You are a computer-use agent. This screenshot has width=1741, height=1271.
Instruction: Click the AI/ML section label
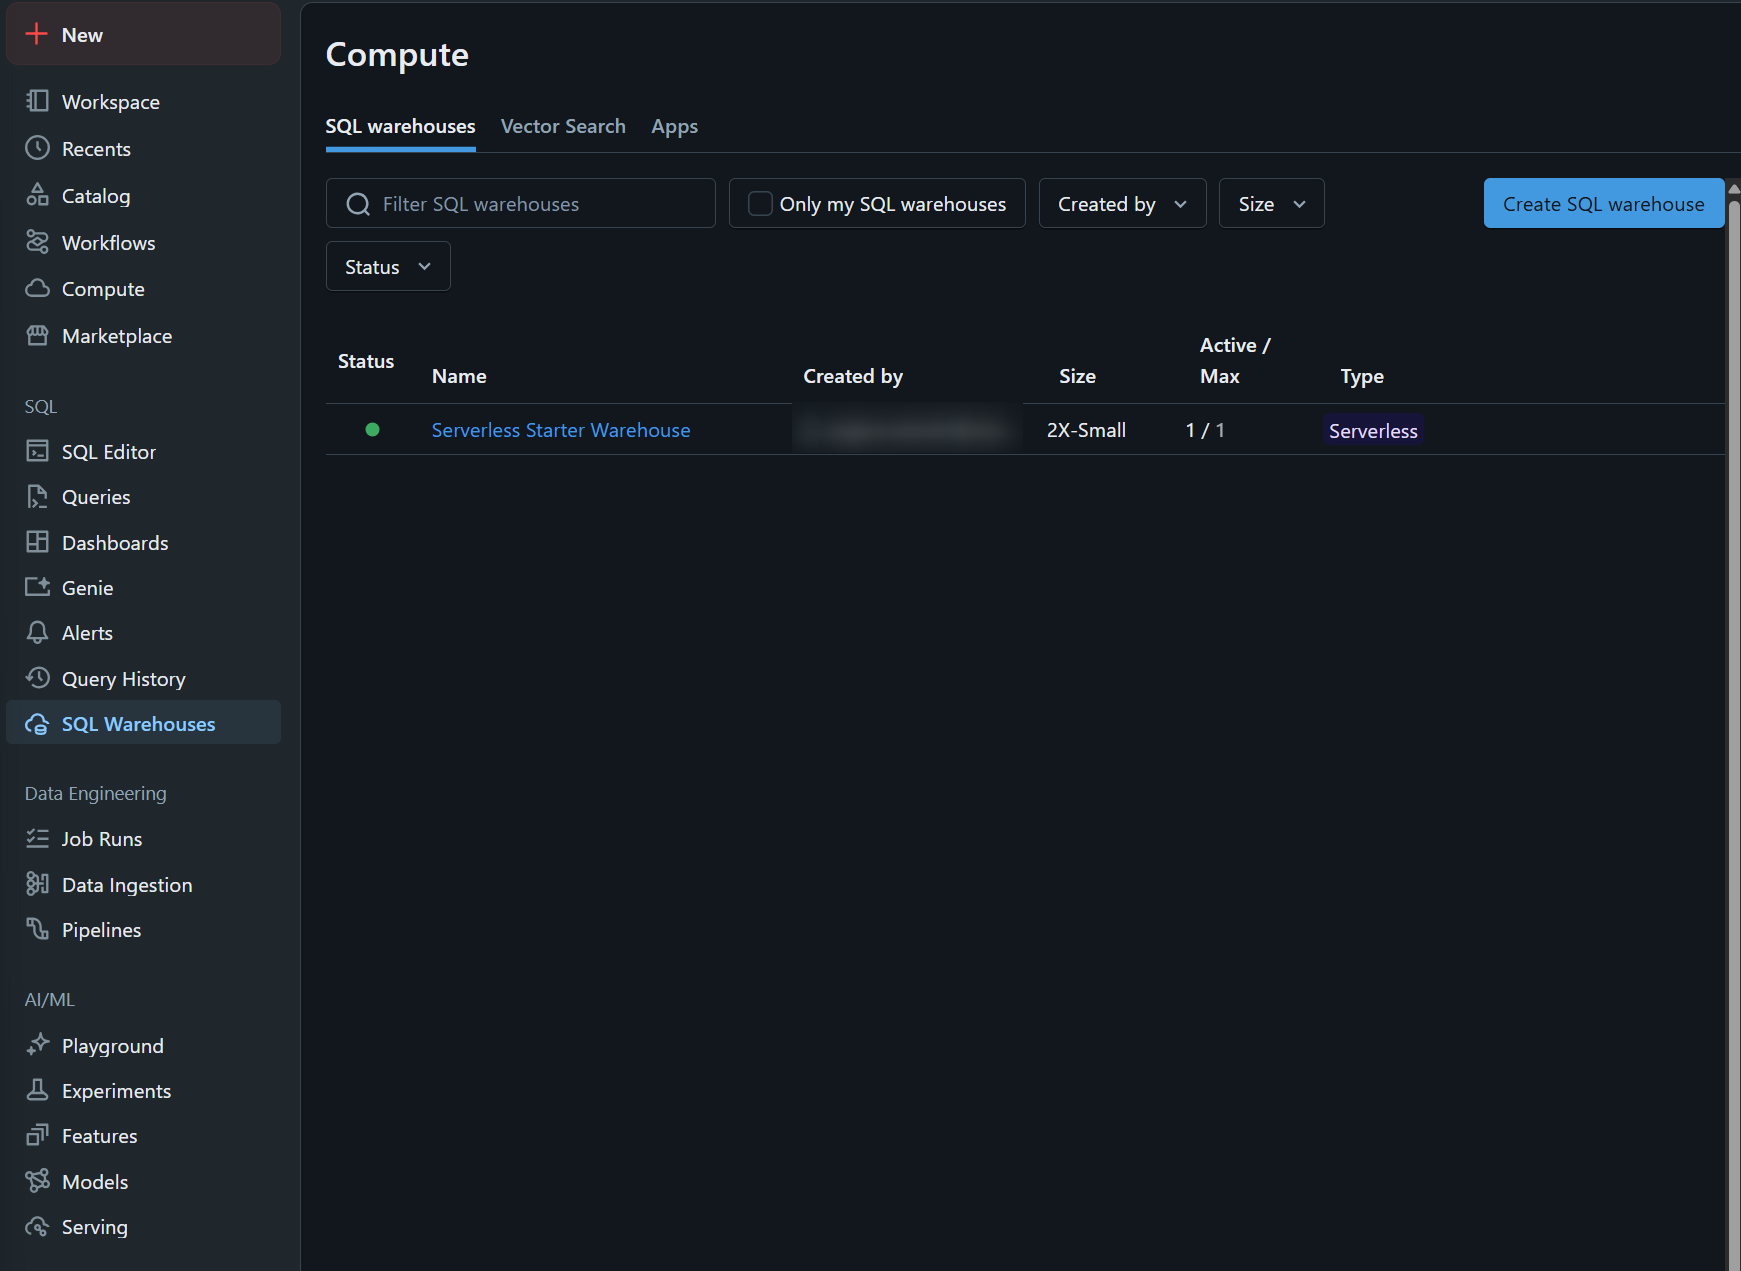pyautogui.click(x=50, y=999)
